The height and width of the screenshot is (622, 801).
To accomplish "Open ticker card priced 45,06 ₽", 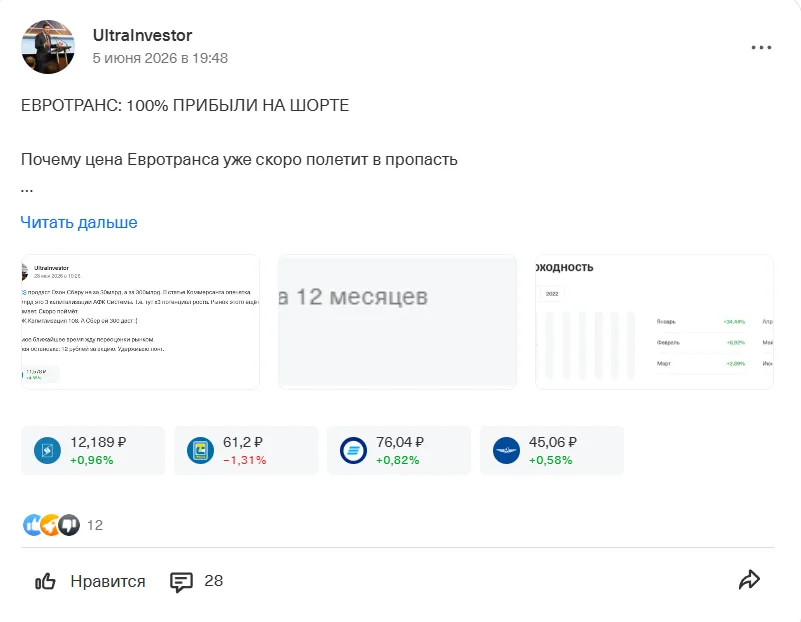I will click(x=552, y=450).
